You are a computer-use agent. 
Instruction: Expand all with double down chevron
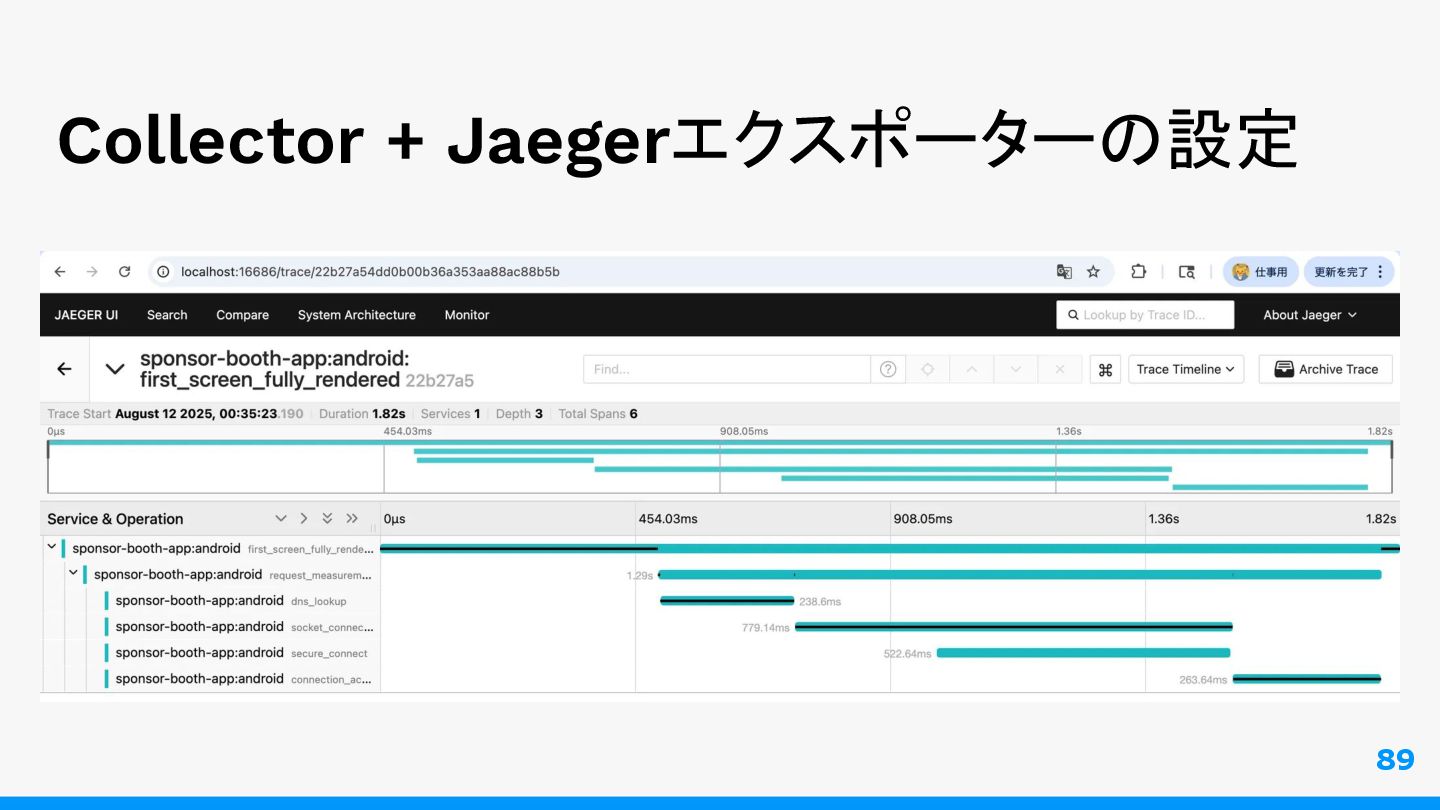(327, 519)
